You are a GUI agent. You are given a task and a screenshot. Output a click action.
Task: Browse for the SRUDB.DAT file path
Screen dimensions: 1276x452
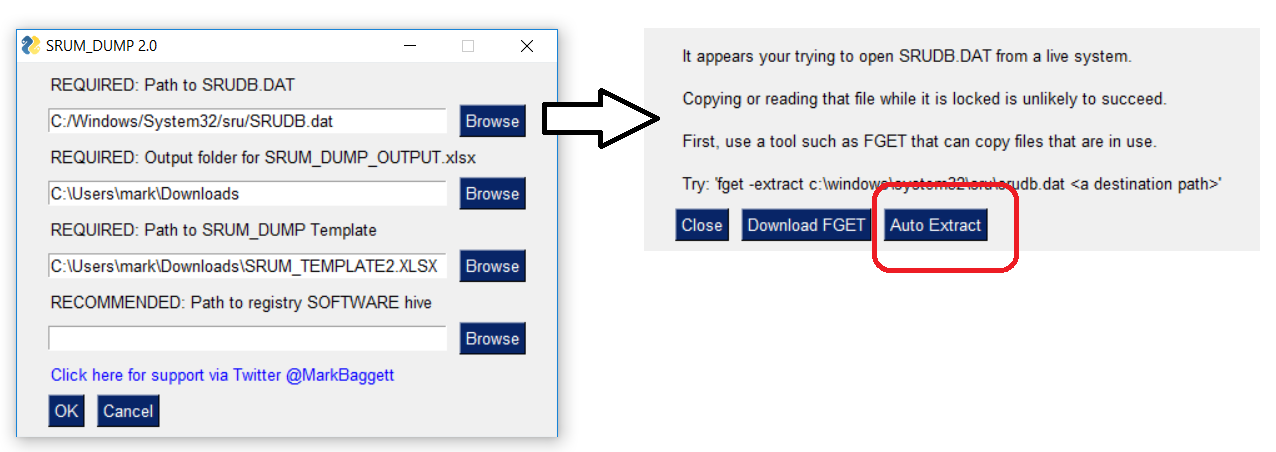coord(492,121)
